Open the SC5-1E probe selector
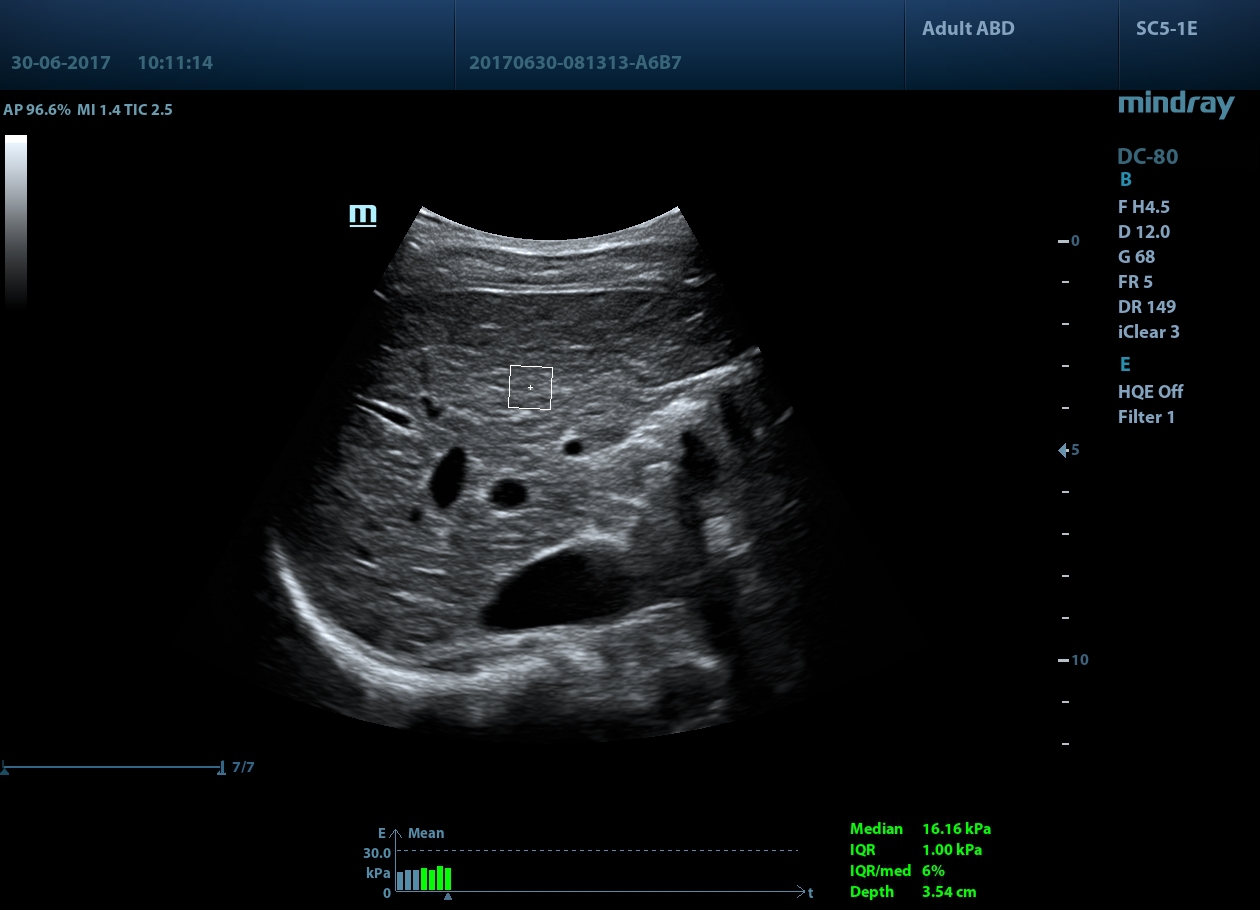The image size is (1260, 910). [x=1166, y=28]
